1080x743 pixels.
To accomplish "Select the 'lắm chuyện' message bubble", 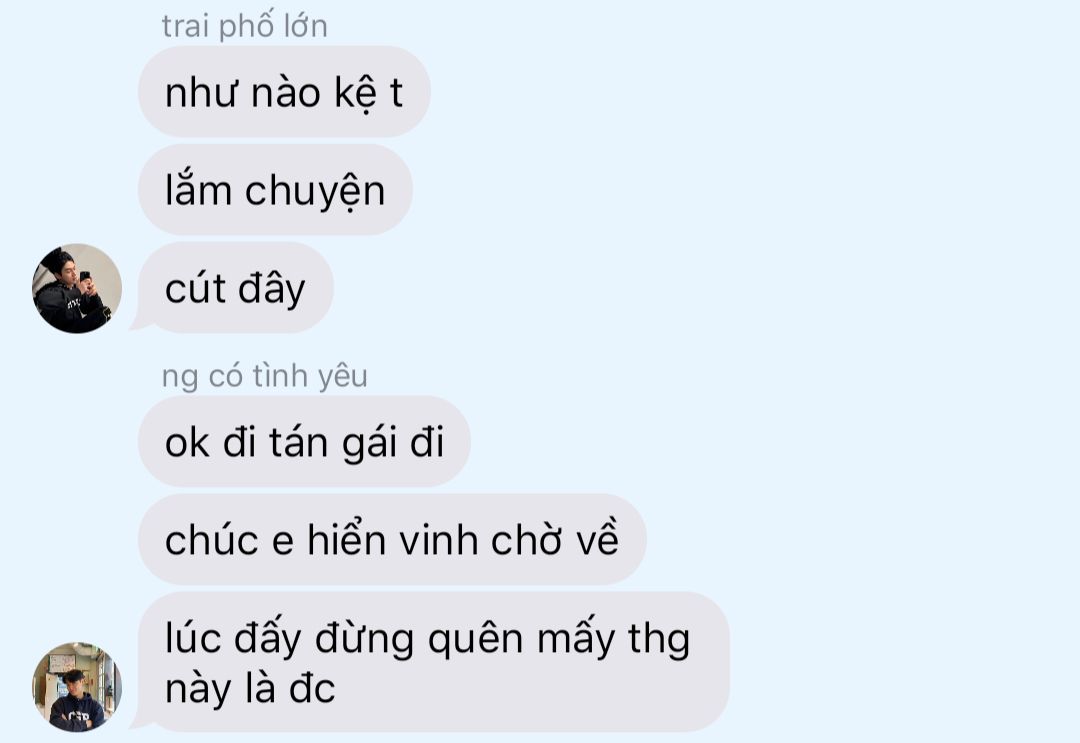I will point(276,190).
